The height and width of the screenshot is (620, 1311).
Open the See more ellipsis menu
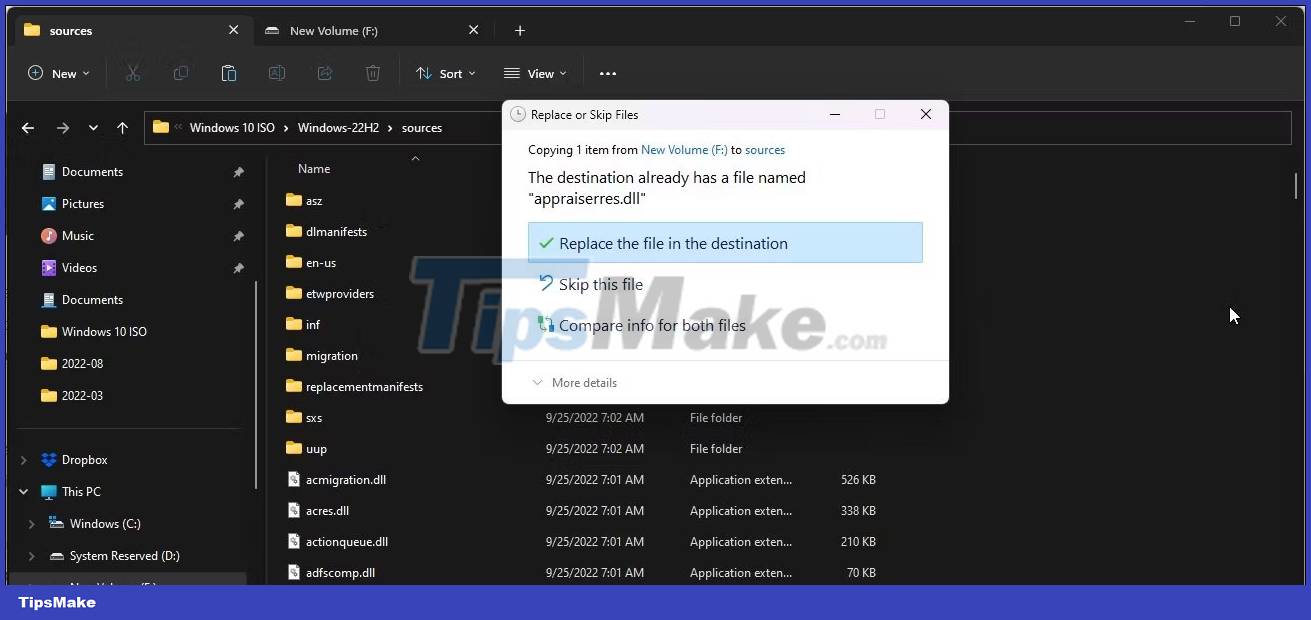tap(607, 73)
